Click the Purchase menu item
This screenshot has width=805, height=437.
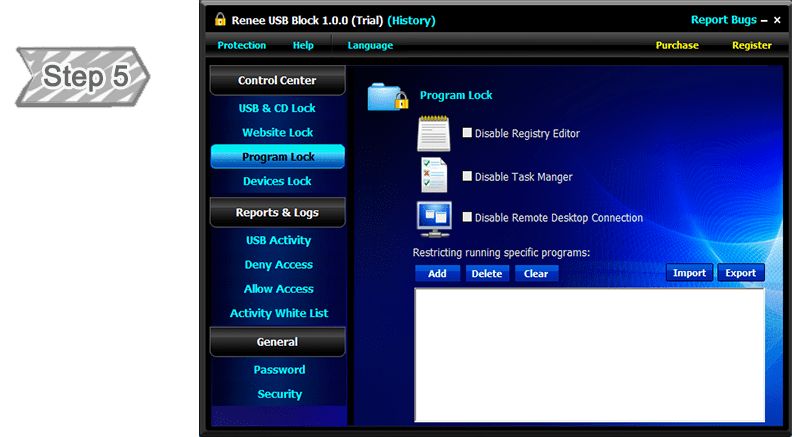(677, 45)
